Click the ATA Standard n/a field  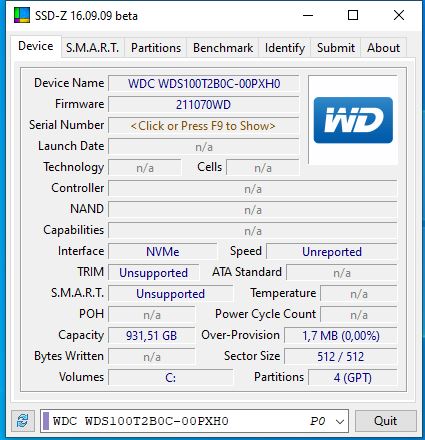coord(342,273)
